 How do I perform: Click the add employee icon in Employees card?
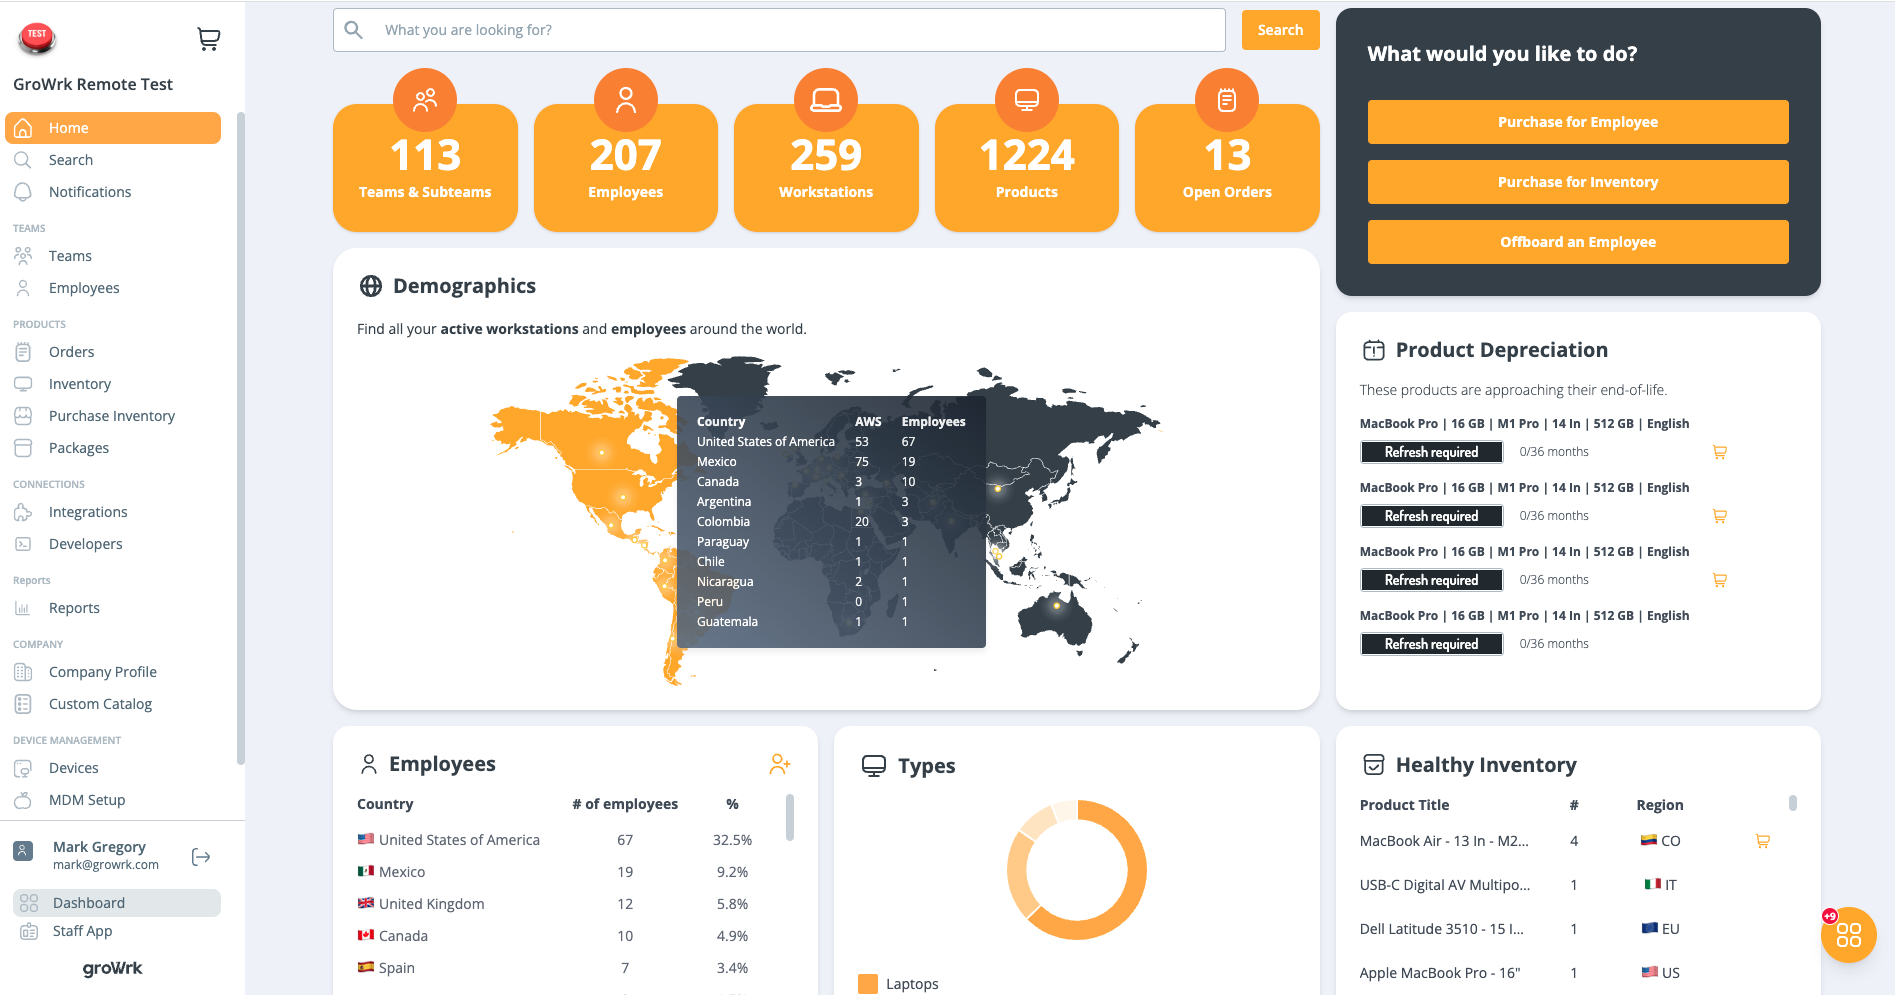pyautogui.click(x=780, y=764)
